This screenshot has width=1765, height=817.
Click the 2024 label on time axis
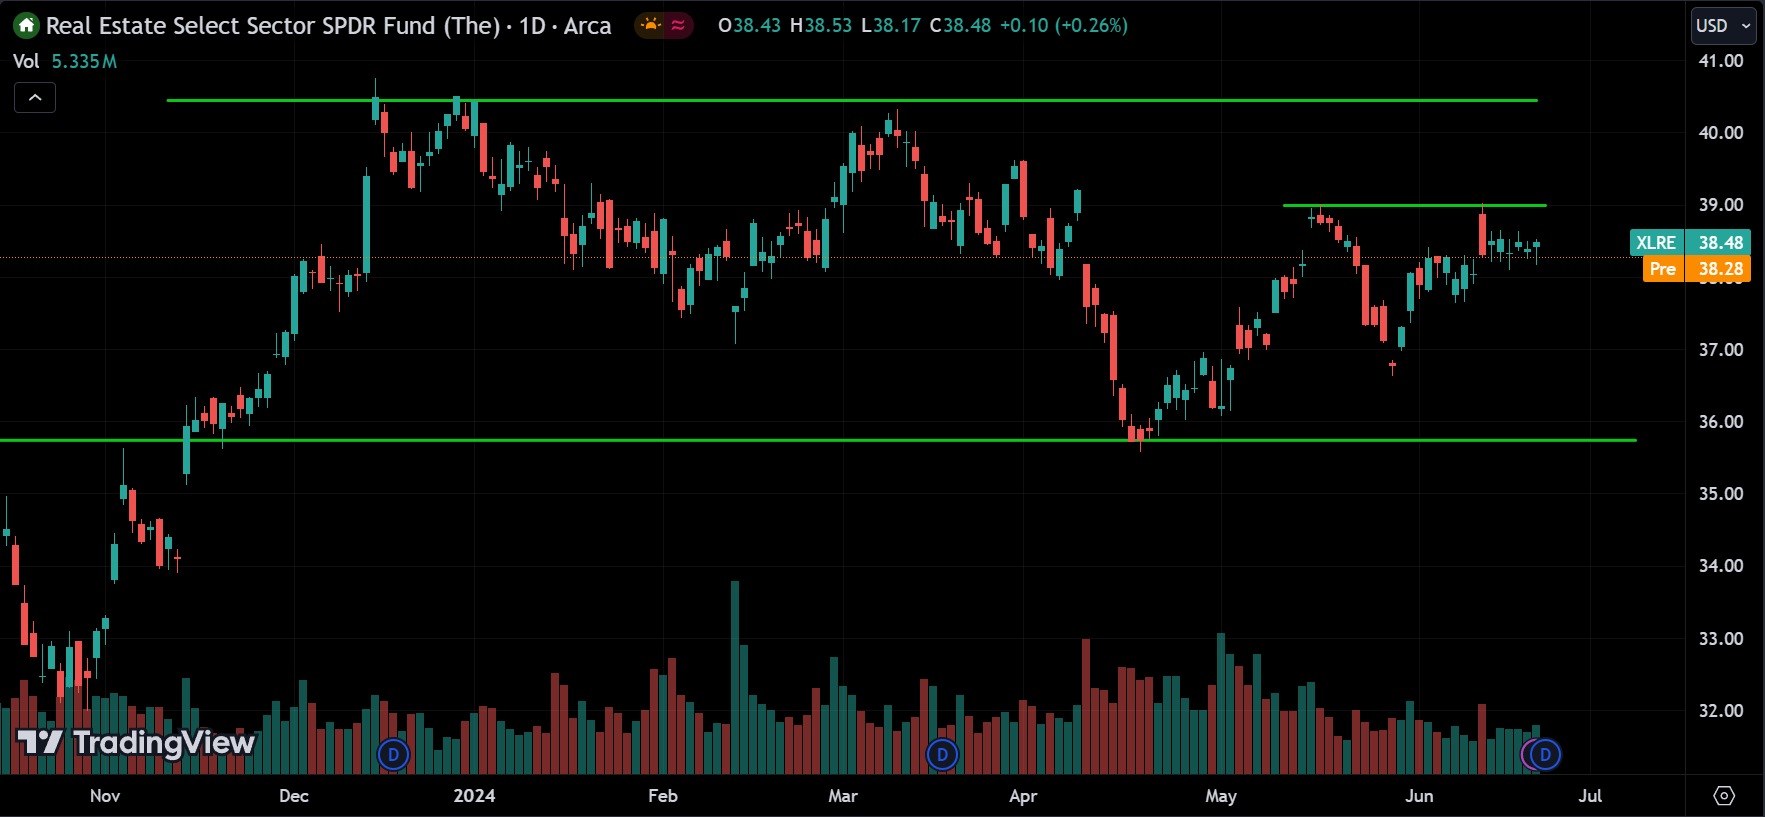point(474,796)
